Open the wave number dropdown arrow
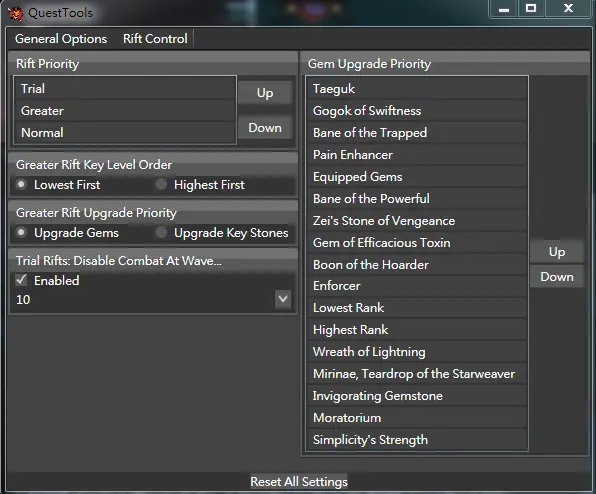Image resolution: width=596 pixels, height=494 pixels. (283, 299)
